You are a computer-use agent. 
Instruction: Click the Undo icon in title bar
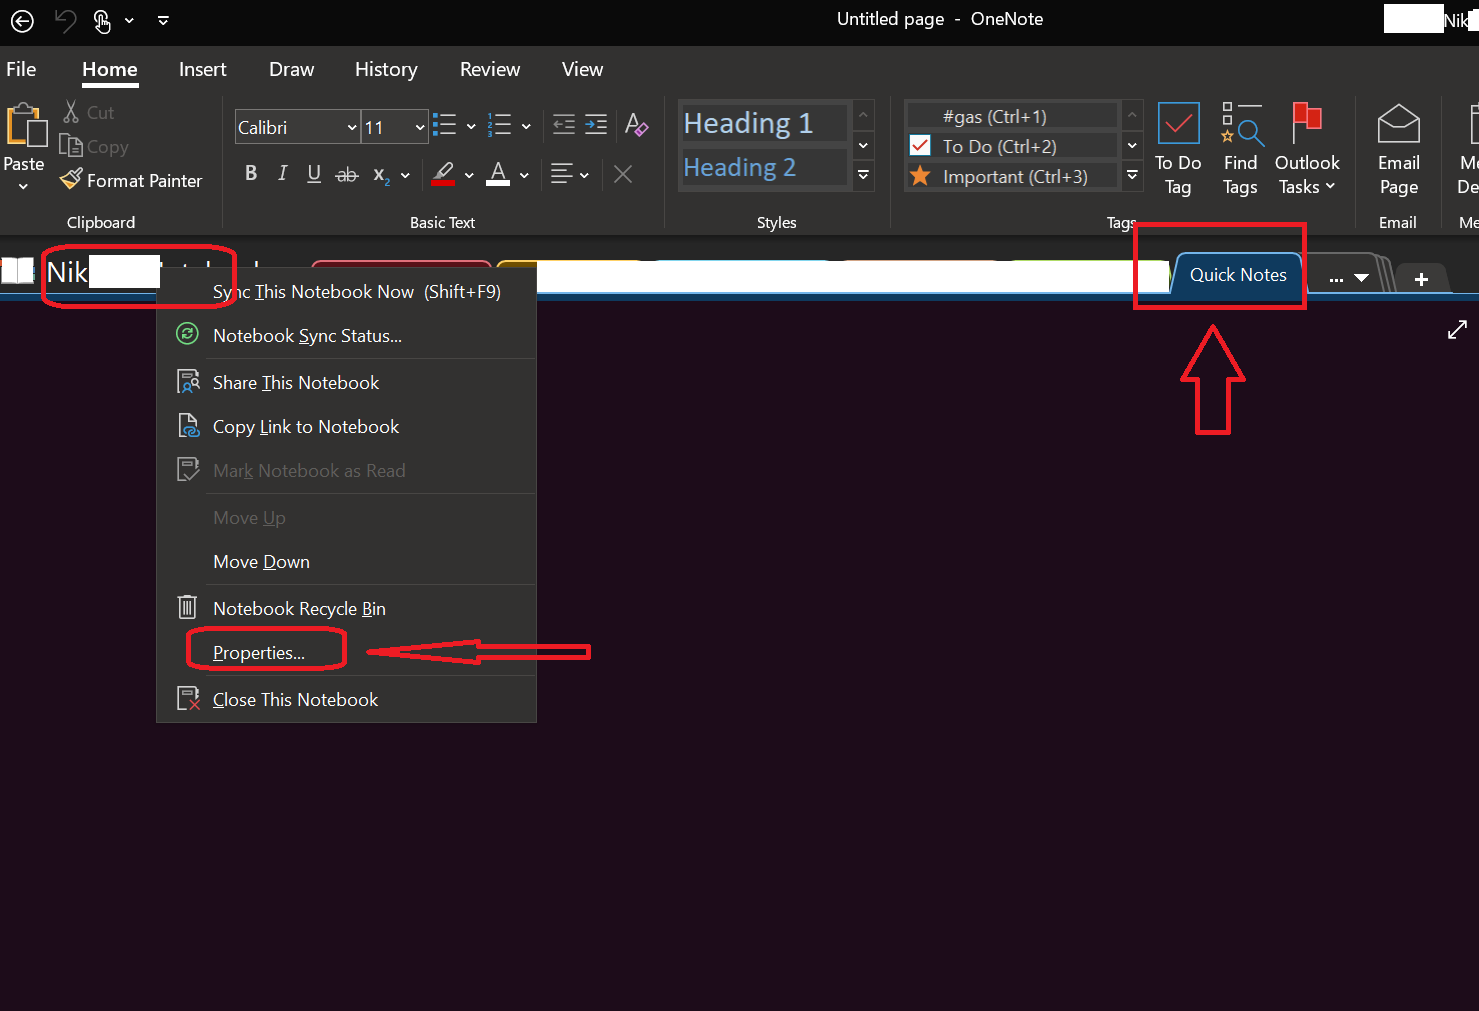point(65,20)
